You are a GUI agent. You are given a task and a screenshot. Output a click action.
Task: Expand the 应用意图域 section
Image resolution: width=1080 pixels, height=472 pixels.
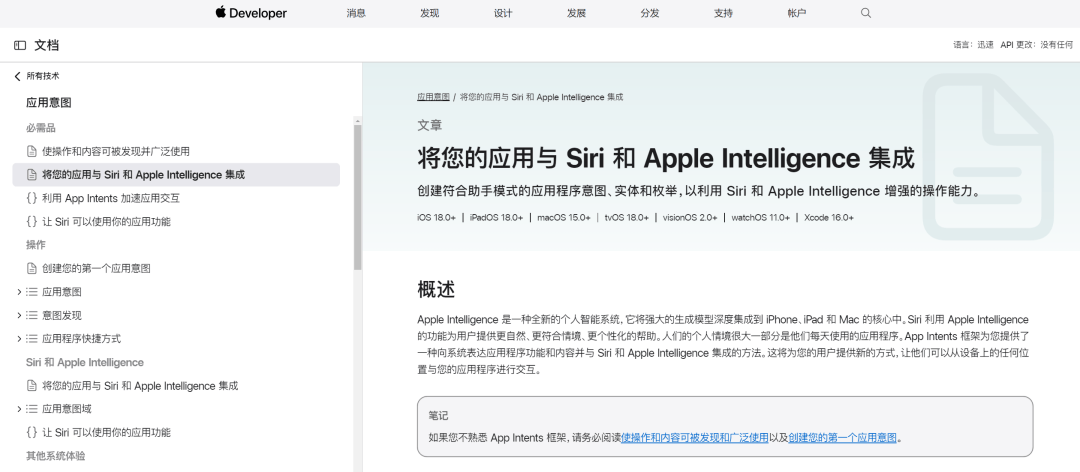[19, 409]
